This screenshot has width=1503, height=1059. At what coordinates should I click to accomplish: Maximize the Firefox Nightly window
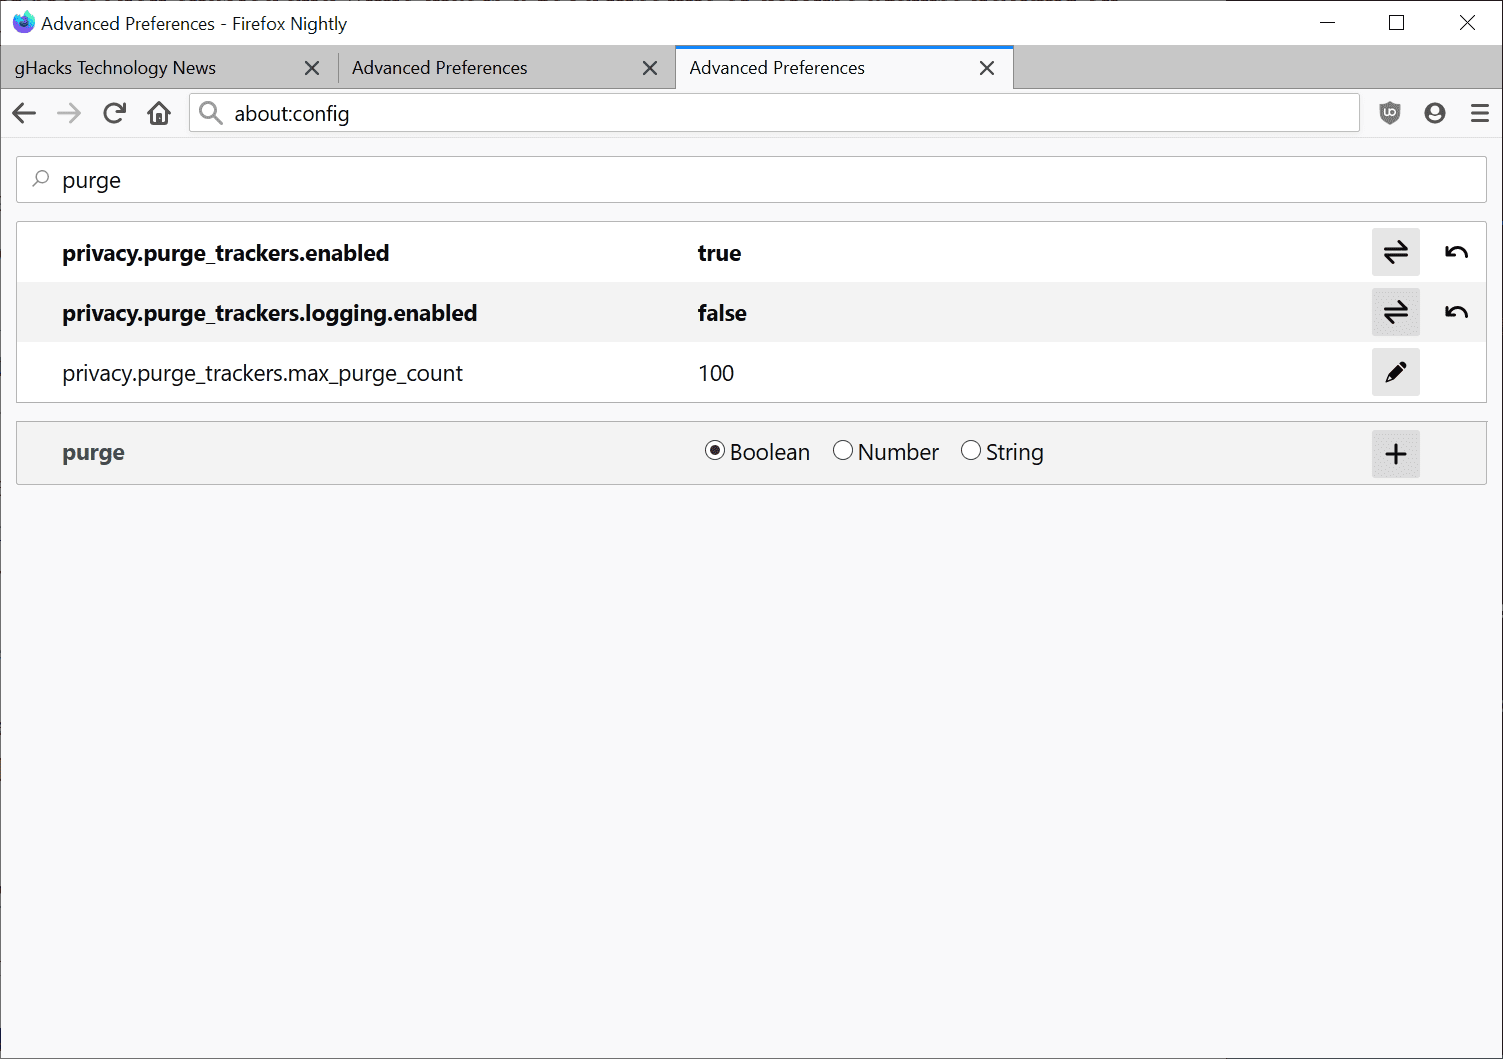(x=1397, y=23)
